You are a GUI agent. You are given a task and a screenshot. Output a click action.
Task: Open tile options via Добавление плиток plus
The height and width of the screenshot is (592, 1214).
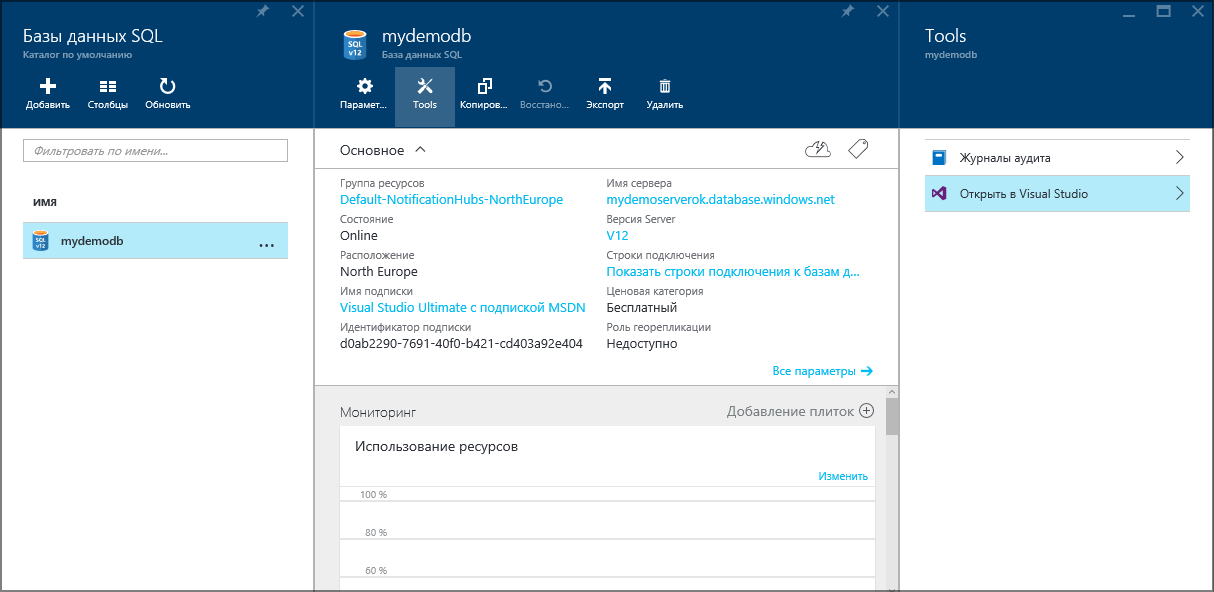pyautogui.click(x=866, y=410)
